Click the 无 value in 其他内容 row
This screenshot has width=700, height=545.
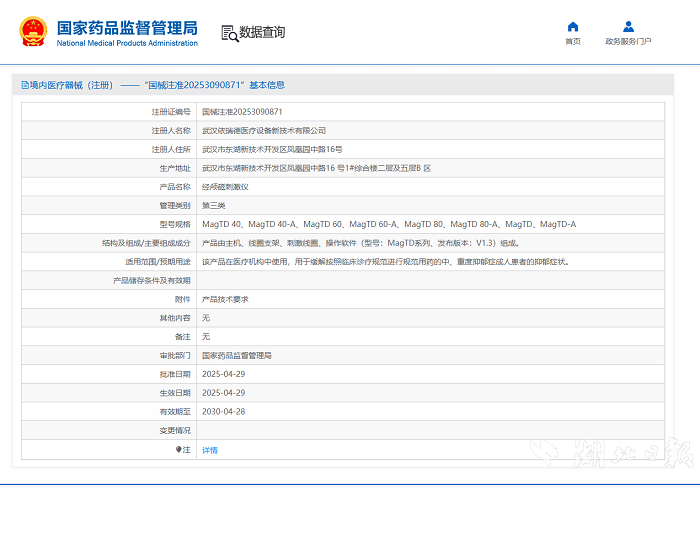(x=206, y=318)
